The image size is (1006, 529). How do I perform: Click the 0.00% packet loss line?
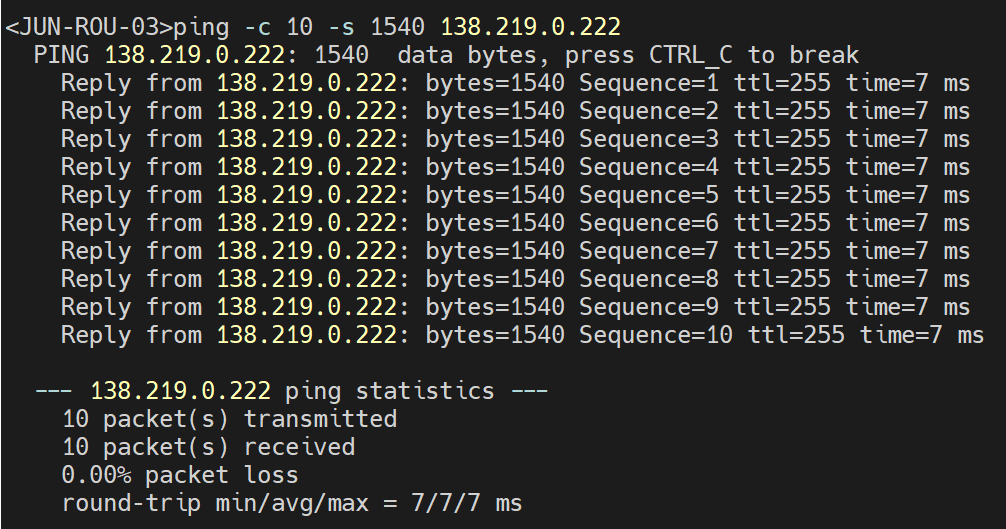(x=180, y=474)
